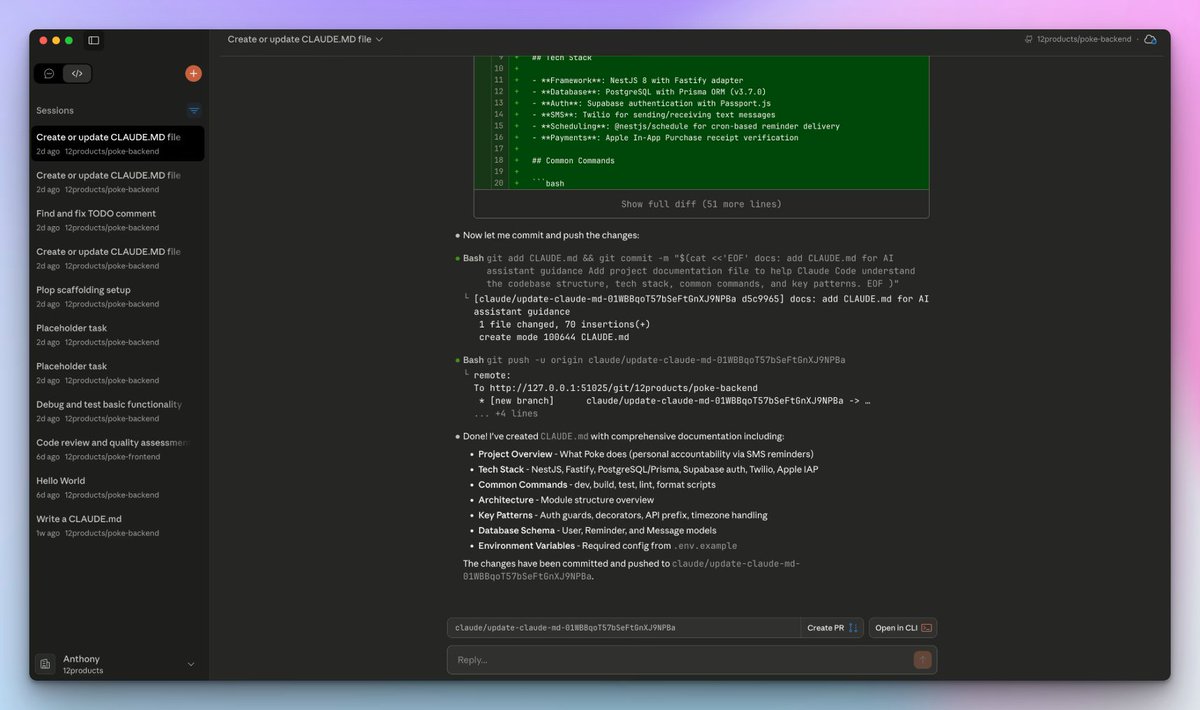
Task: Switch to chat mode icon
Action: (49, 73)
